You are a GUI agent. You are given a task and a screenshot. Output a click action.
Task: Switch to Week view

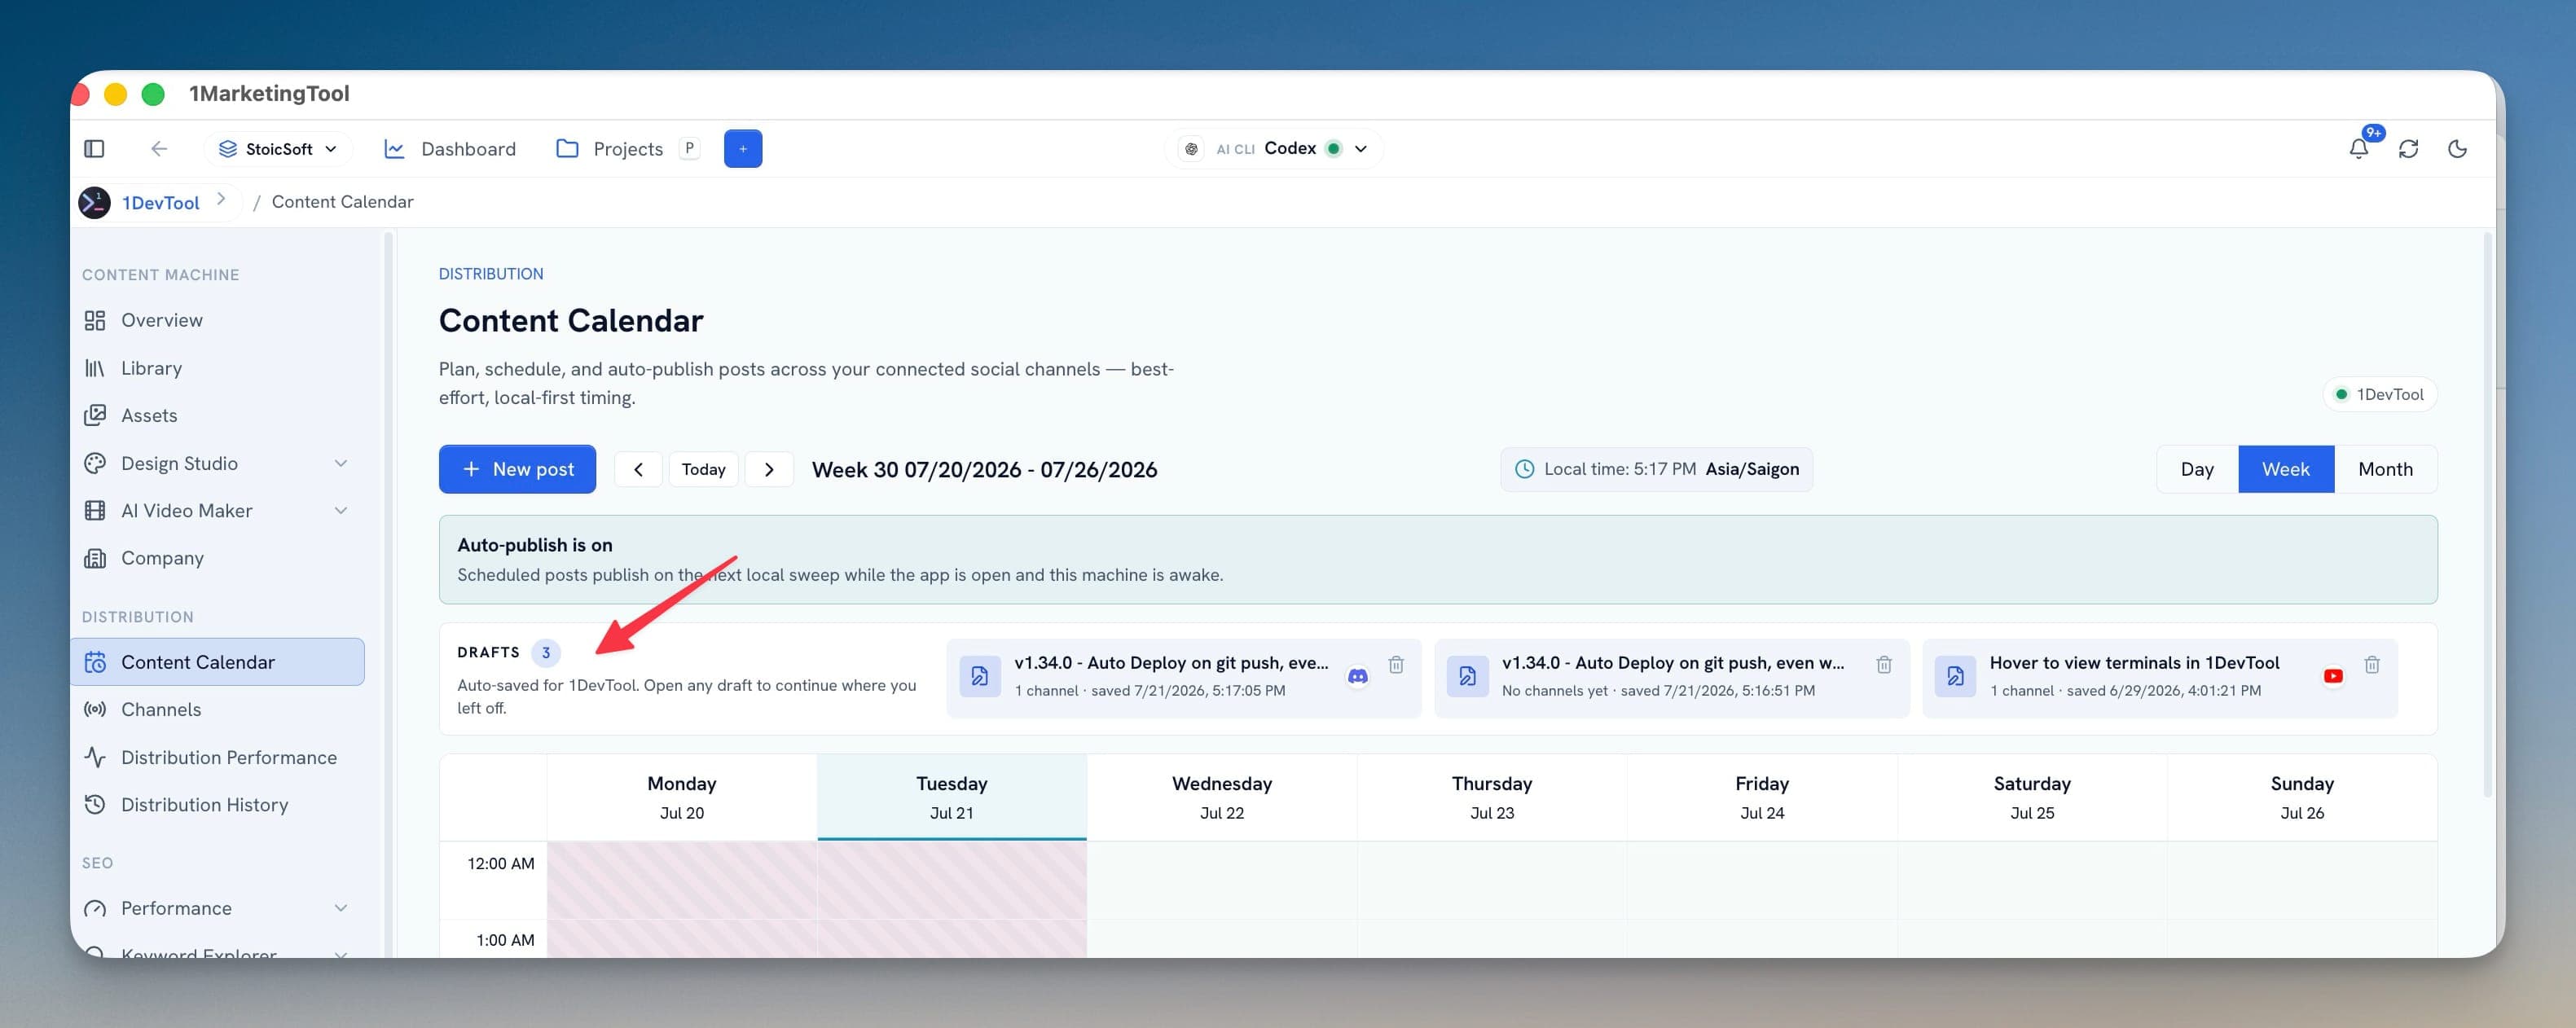2285,469
